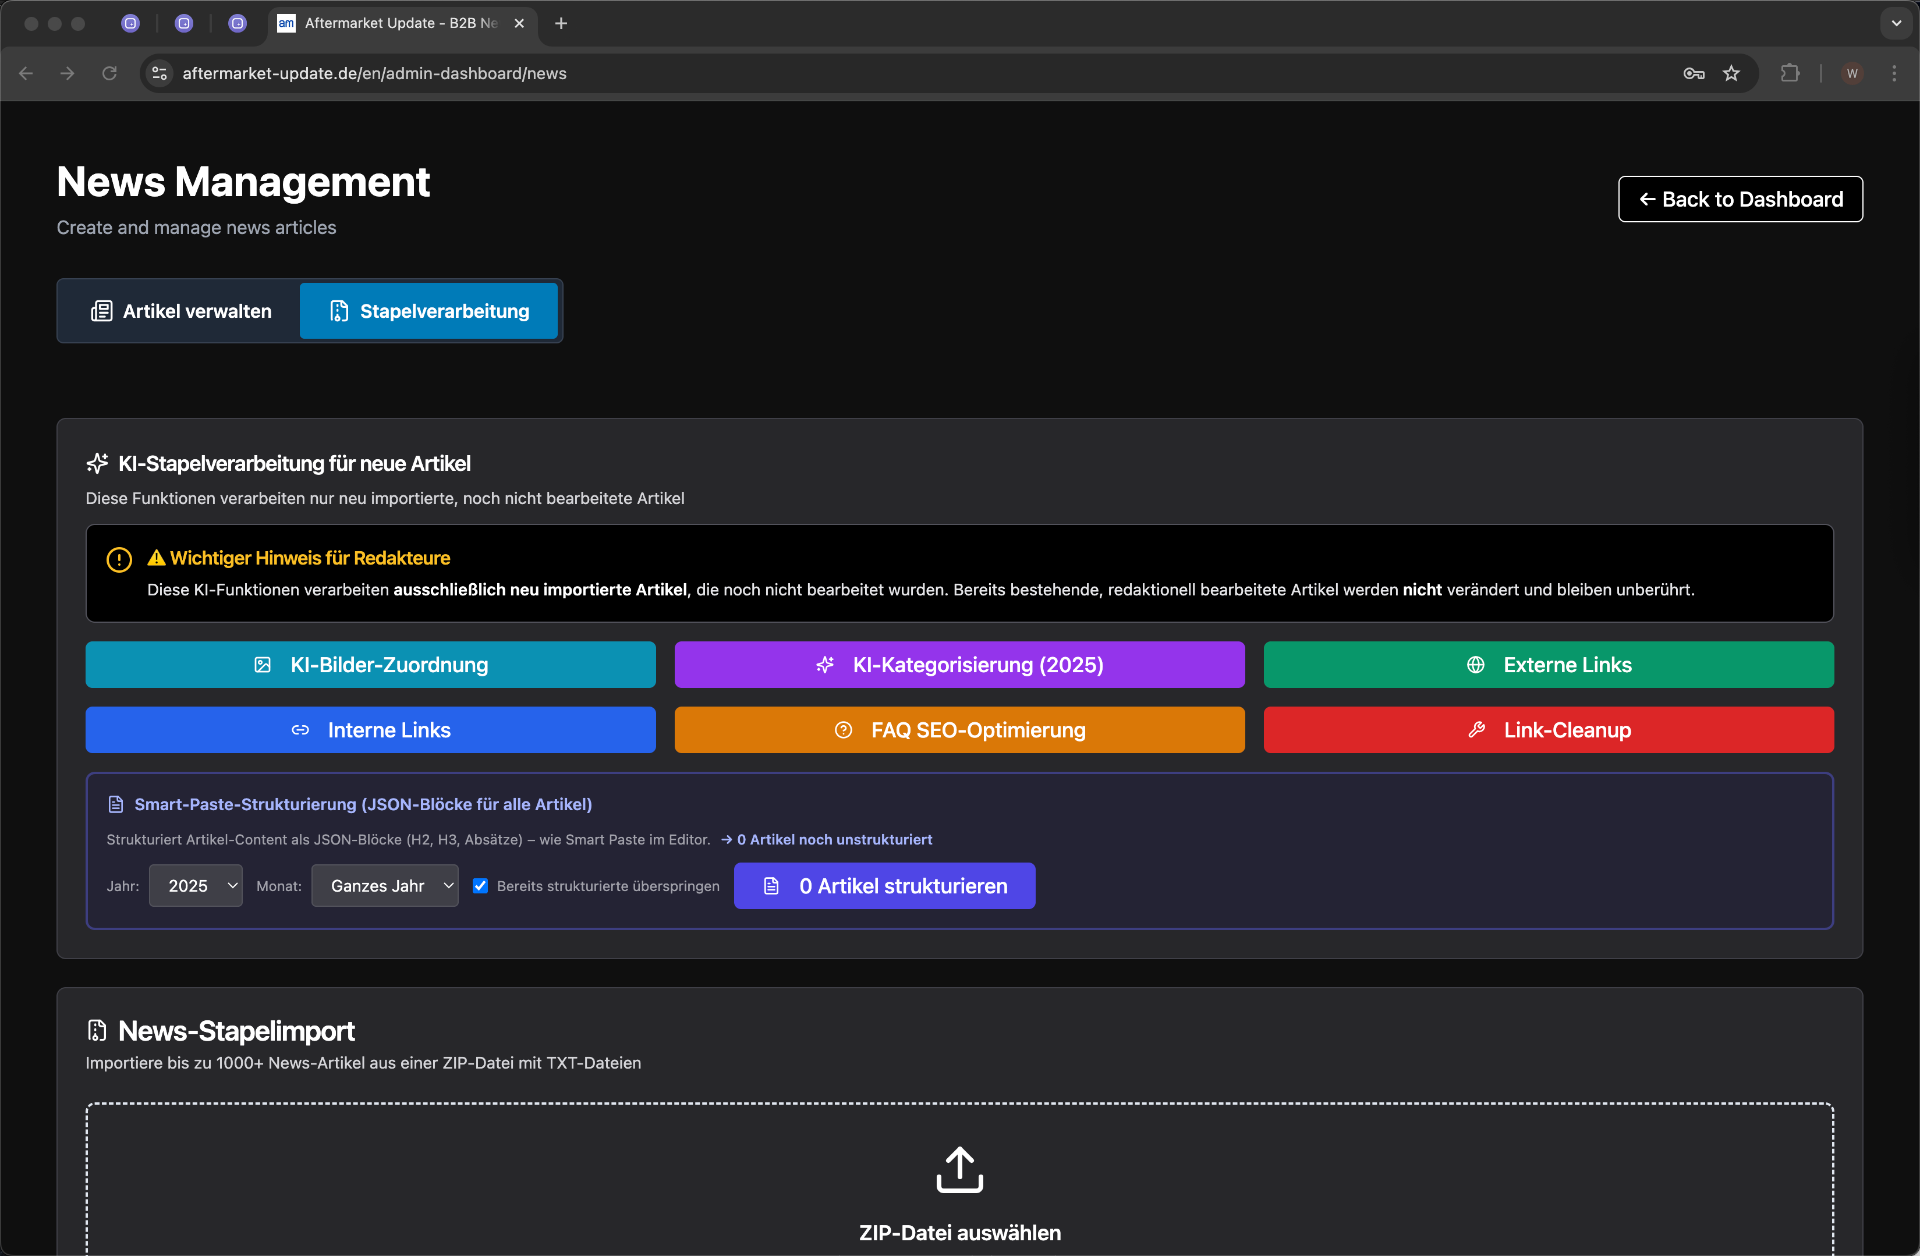
Task: Click upload arrow icon in ZIP dropzone
Action: pyautogui.click(x=960, y=1170)
